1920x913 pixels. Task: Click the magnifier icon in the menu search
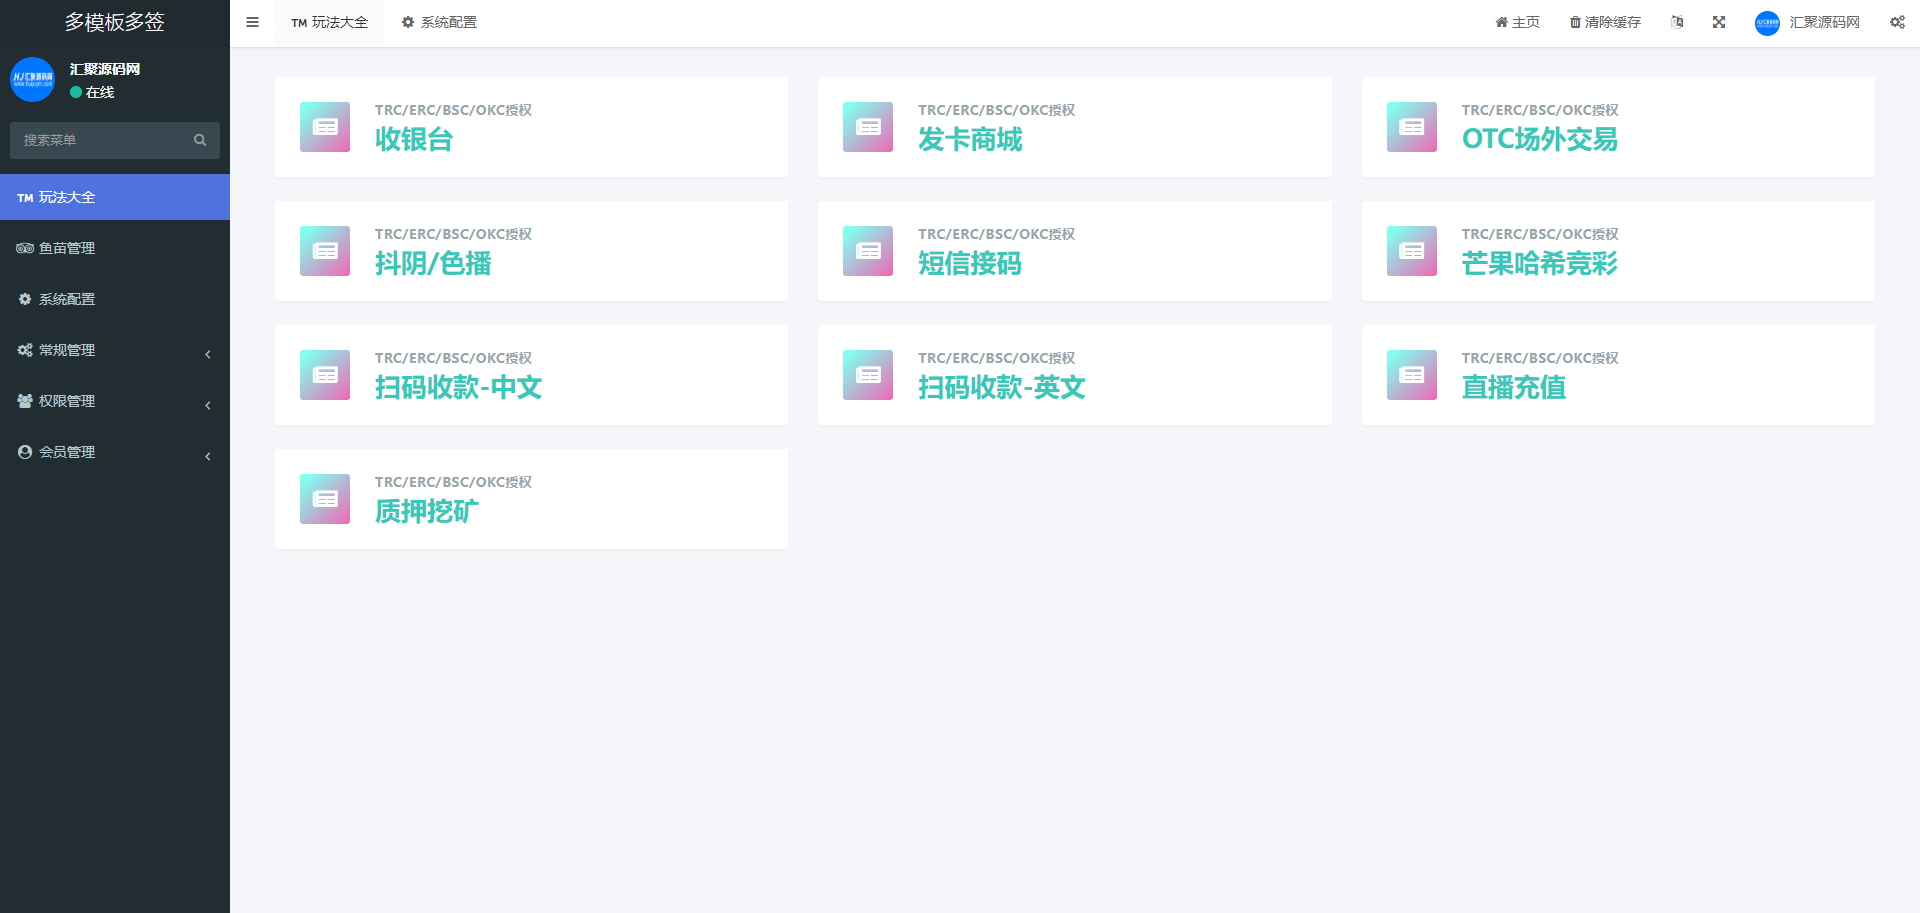[x=200, y=140]
